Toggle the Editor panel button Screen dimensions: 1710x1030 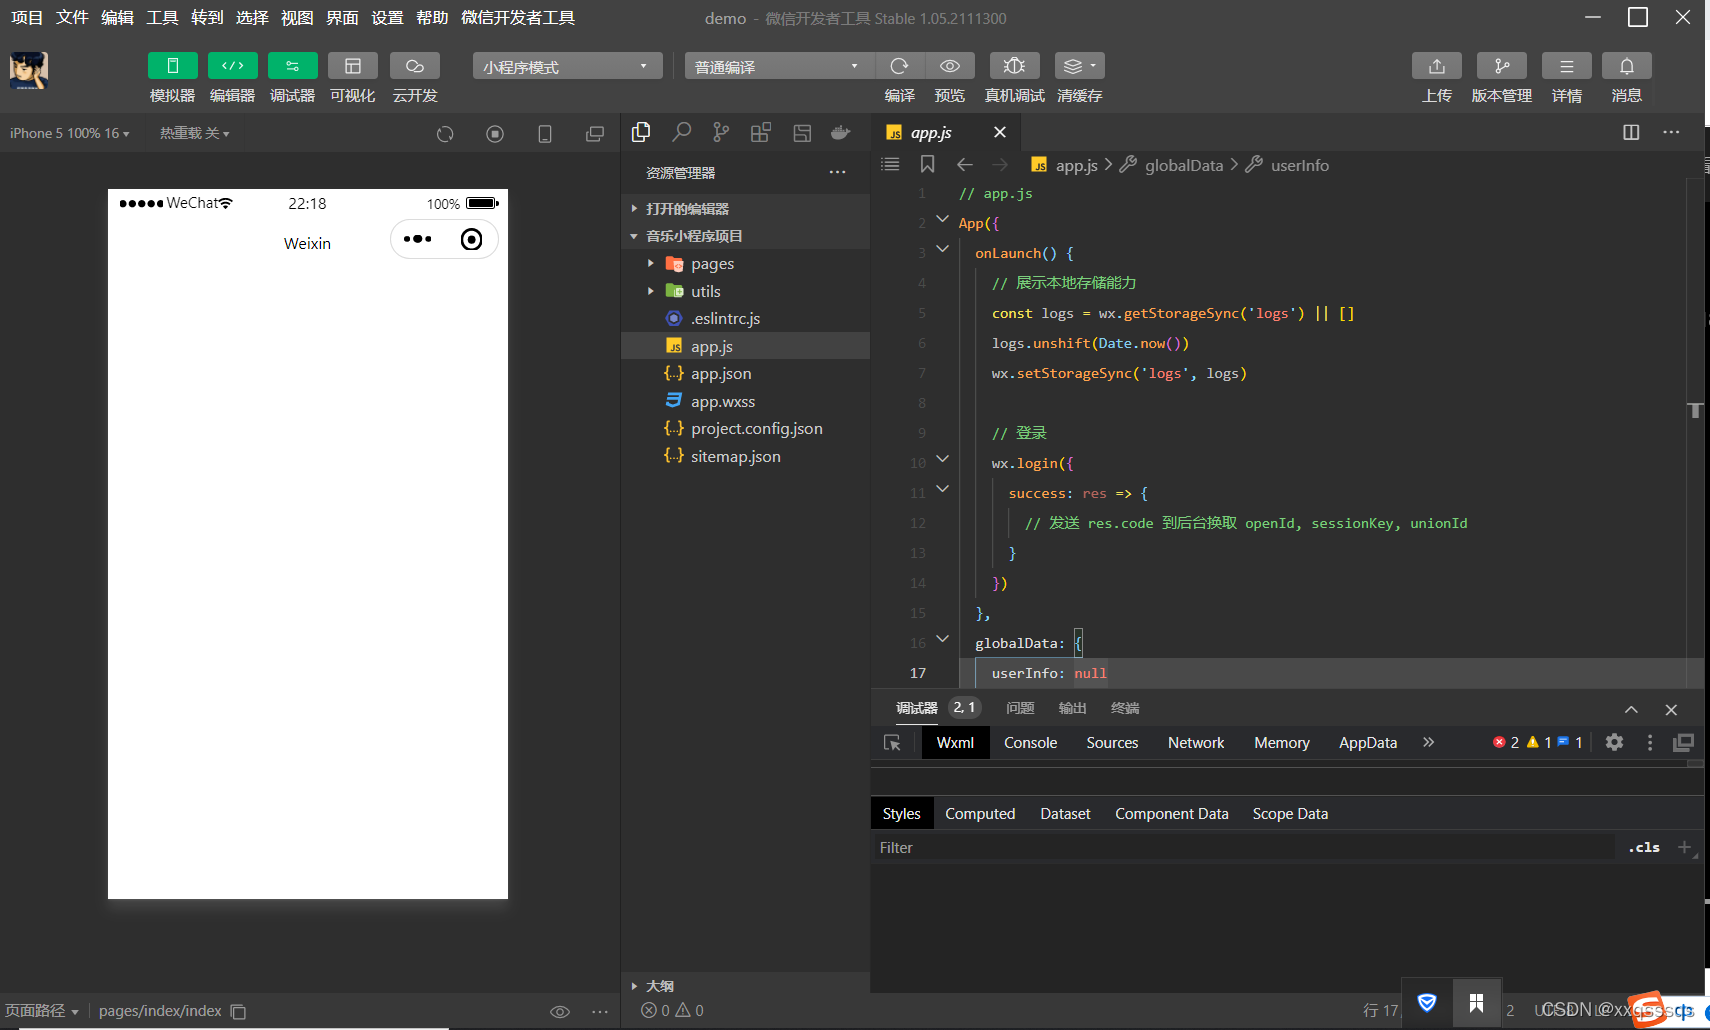233,66
